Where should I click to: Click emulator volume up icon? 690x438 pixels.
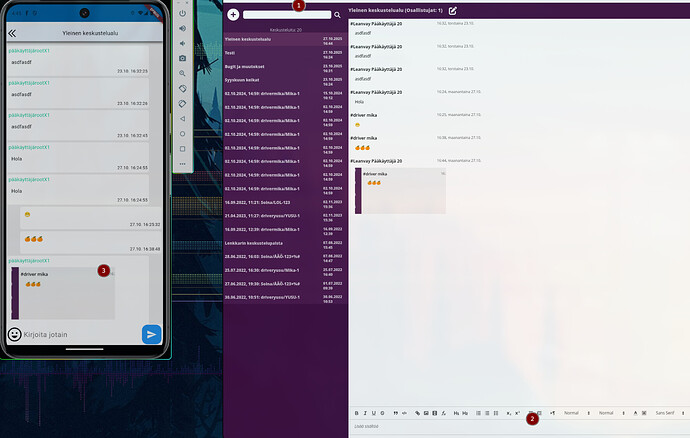tap(182, 29)
